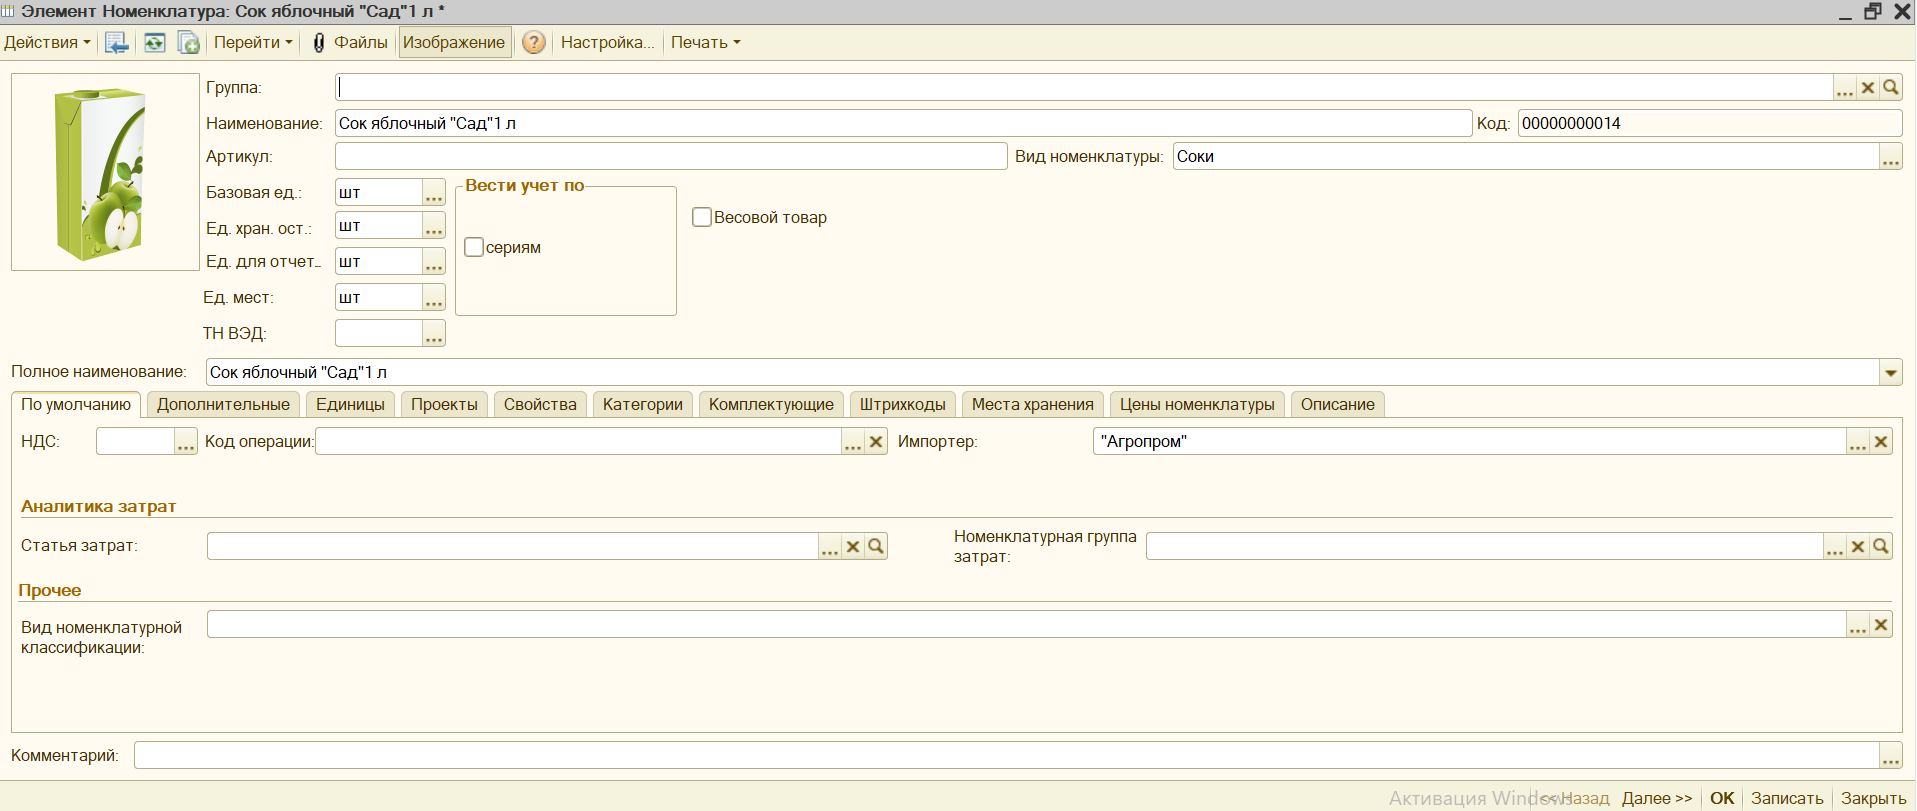Click the copy element toolbar icon
1917x811 pixels.
click(x=188, y=43)
